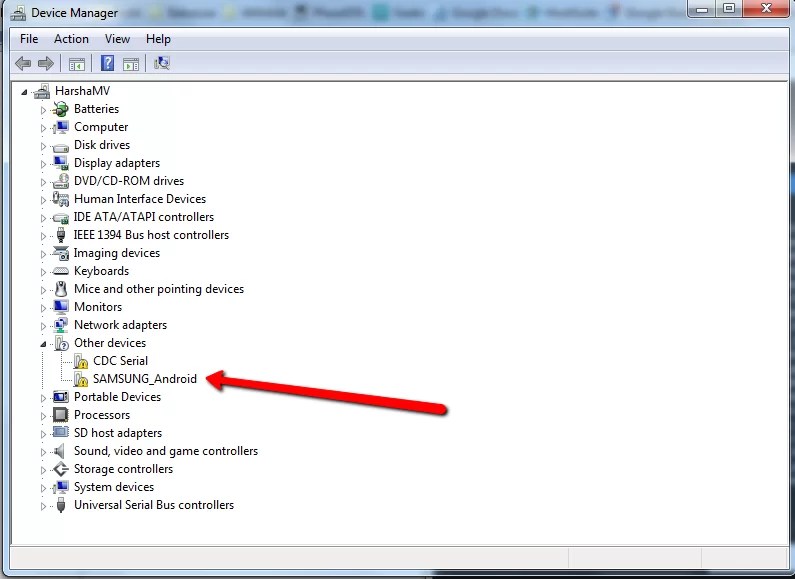Click the Disk drives category icon
The height and width of the screenshot is (579, 795).
click(61, 148)
